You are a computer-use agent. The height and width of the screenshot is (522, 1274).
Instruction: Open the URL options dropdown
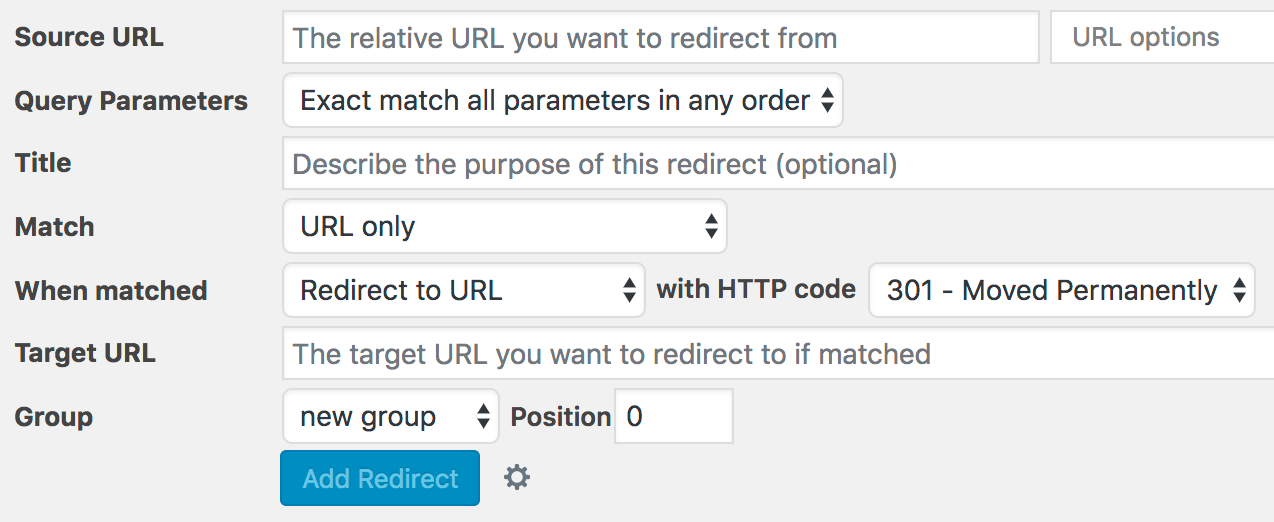pyautogui.click(x=1160, y=38)
